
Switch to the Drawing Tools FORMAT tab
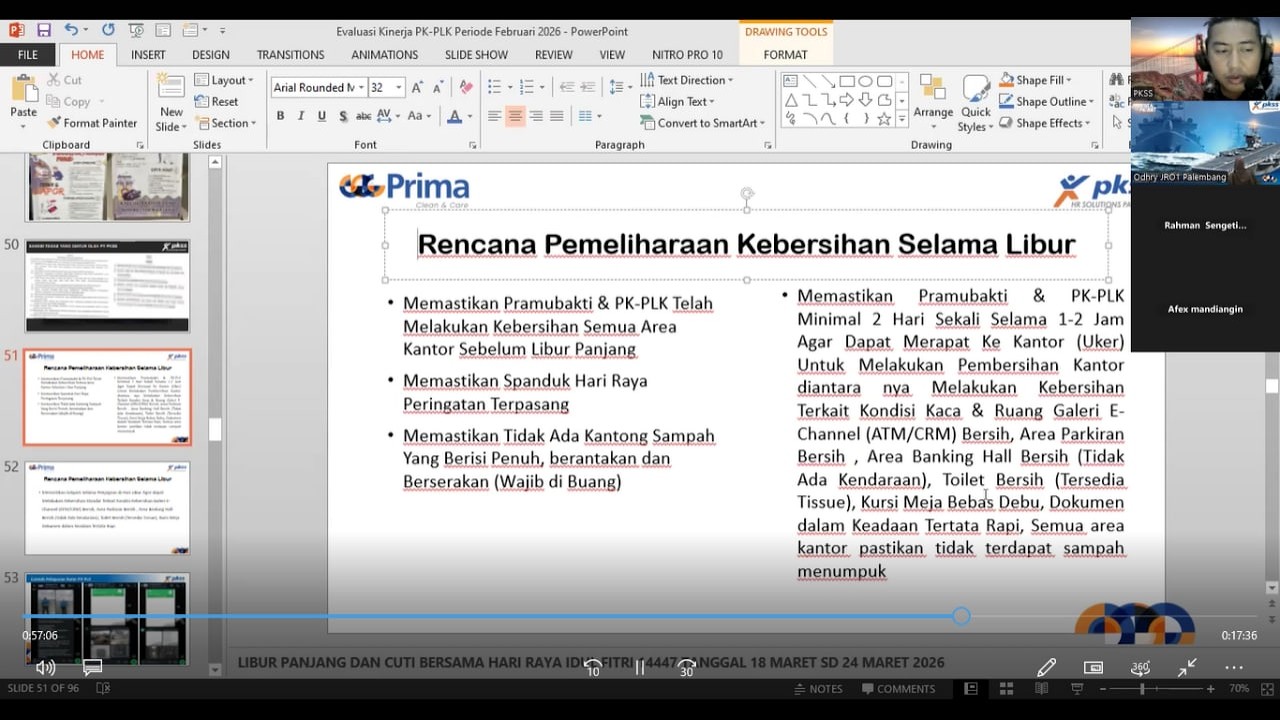point(785,55)
